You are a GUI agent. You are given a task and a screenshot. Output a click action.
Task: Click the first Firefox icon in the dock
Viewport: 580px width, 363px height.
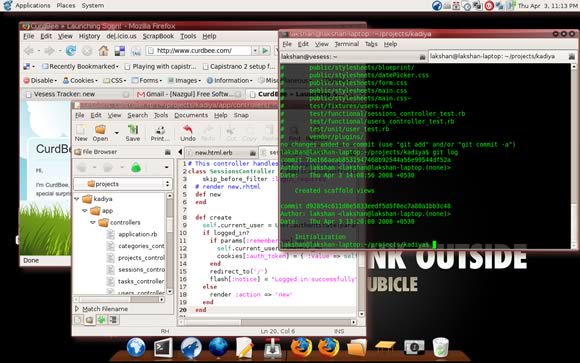tap(301, 347)
